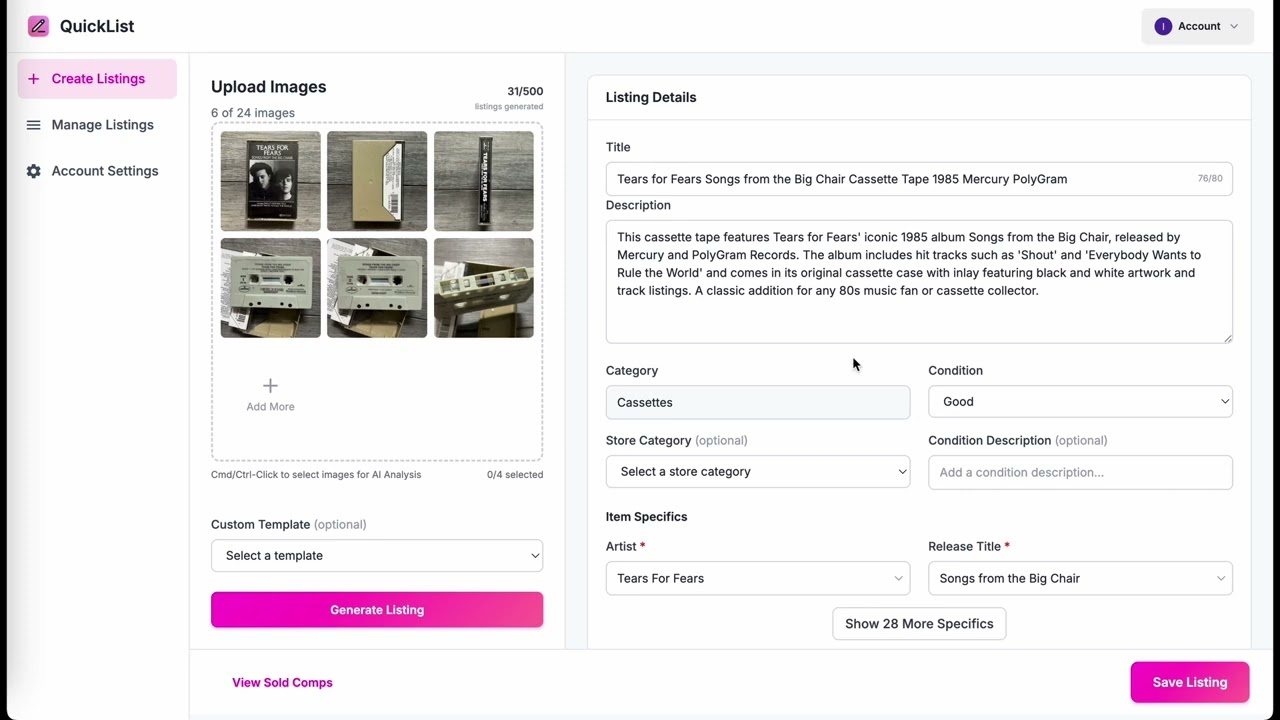Screen dimensions: 1280x720
Task: Click the list icon beside Manage Listings
Action: [x=33, y=125]
